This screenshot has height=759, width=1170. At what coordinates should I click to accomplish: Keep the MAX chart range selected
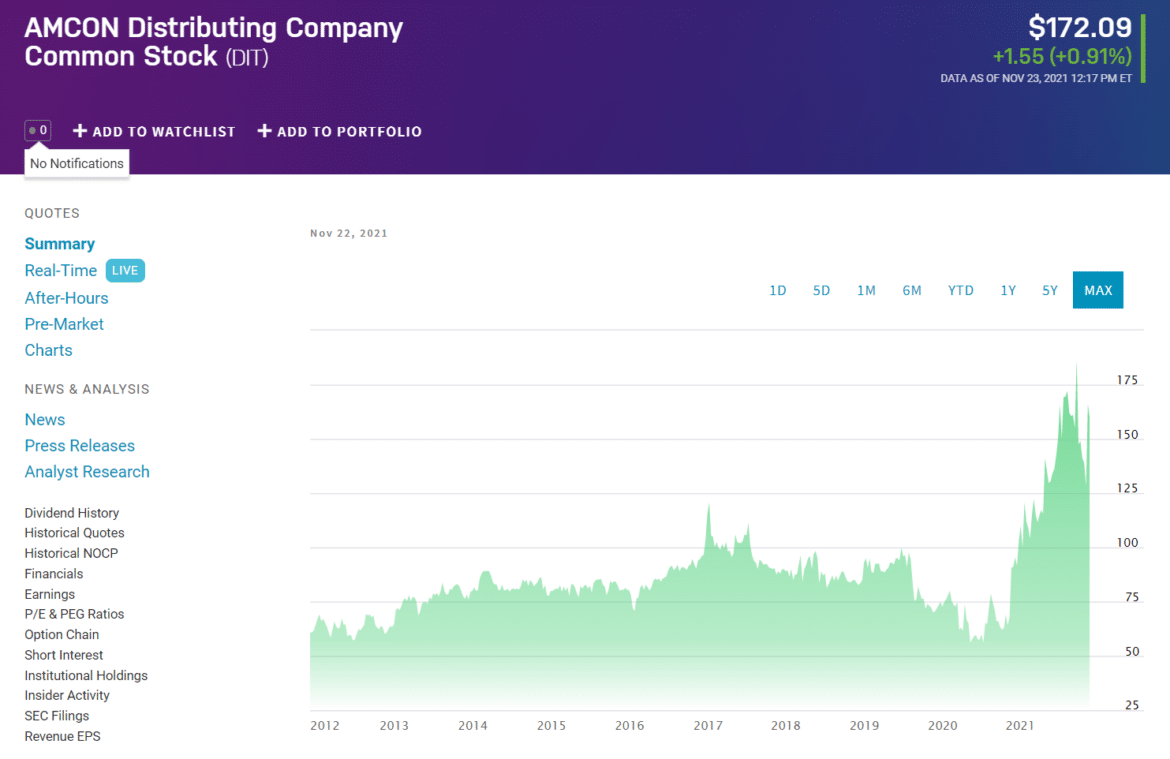coord(1097,290)
